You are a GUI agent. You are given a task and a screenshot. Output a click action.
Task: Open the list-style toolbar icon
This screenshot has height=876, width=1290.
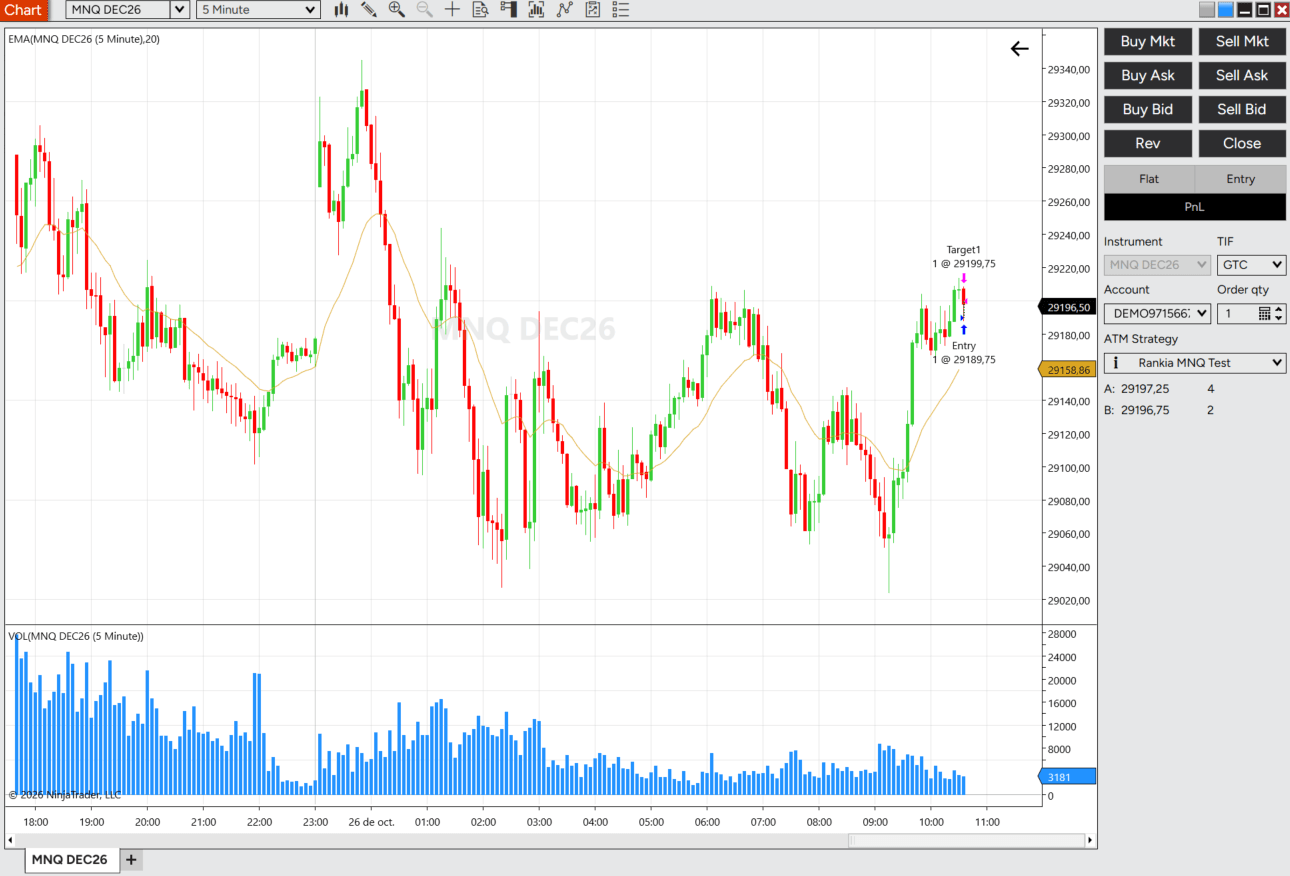621,10
